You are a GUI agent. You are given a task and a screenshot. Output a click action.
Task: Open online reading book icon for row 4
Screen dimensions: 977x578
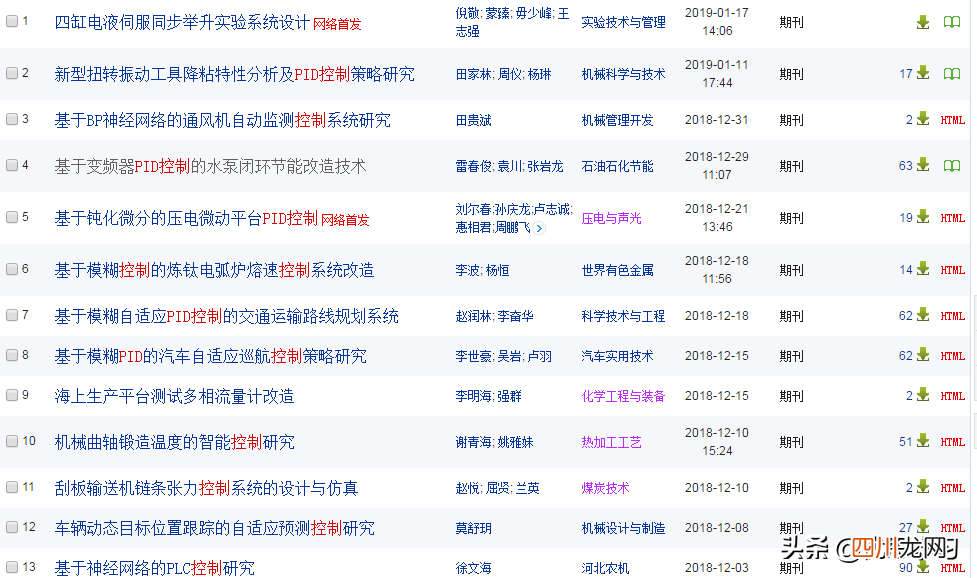coord(951,166)
